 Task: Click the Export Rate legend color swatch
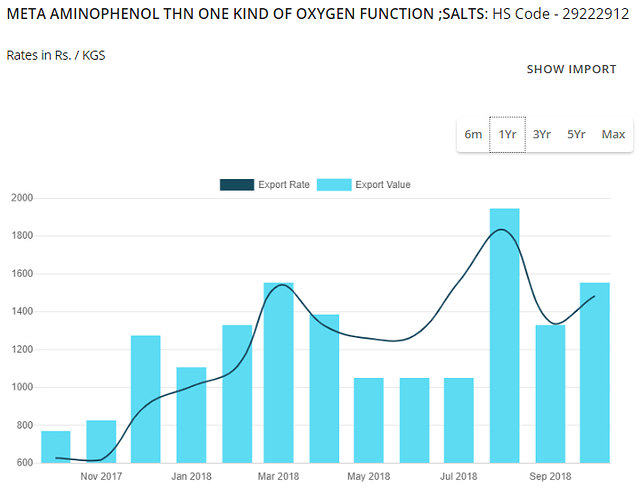click(x=237, y=184)
